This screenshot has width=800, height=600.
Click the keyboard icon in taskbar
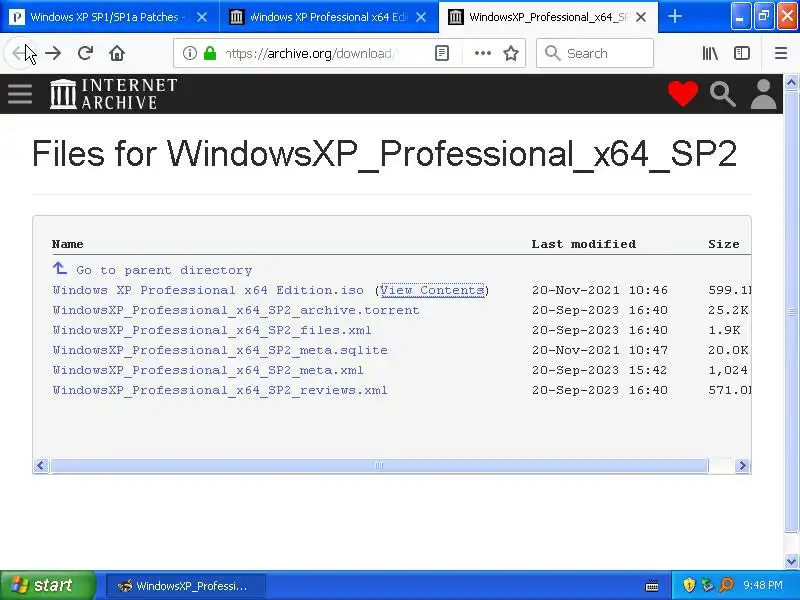[x=652, y=586]
